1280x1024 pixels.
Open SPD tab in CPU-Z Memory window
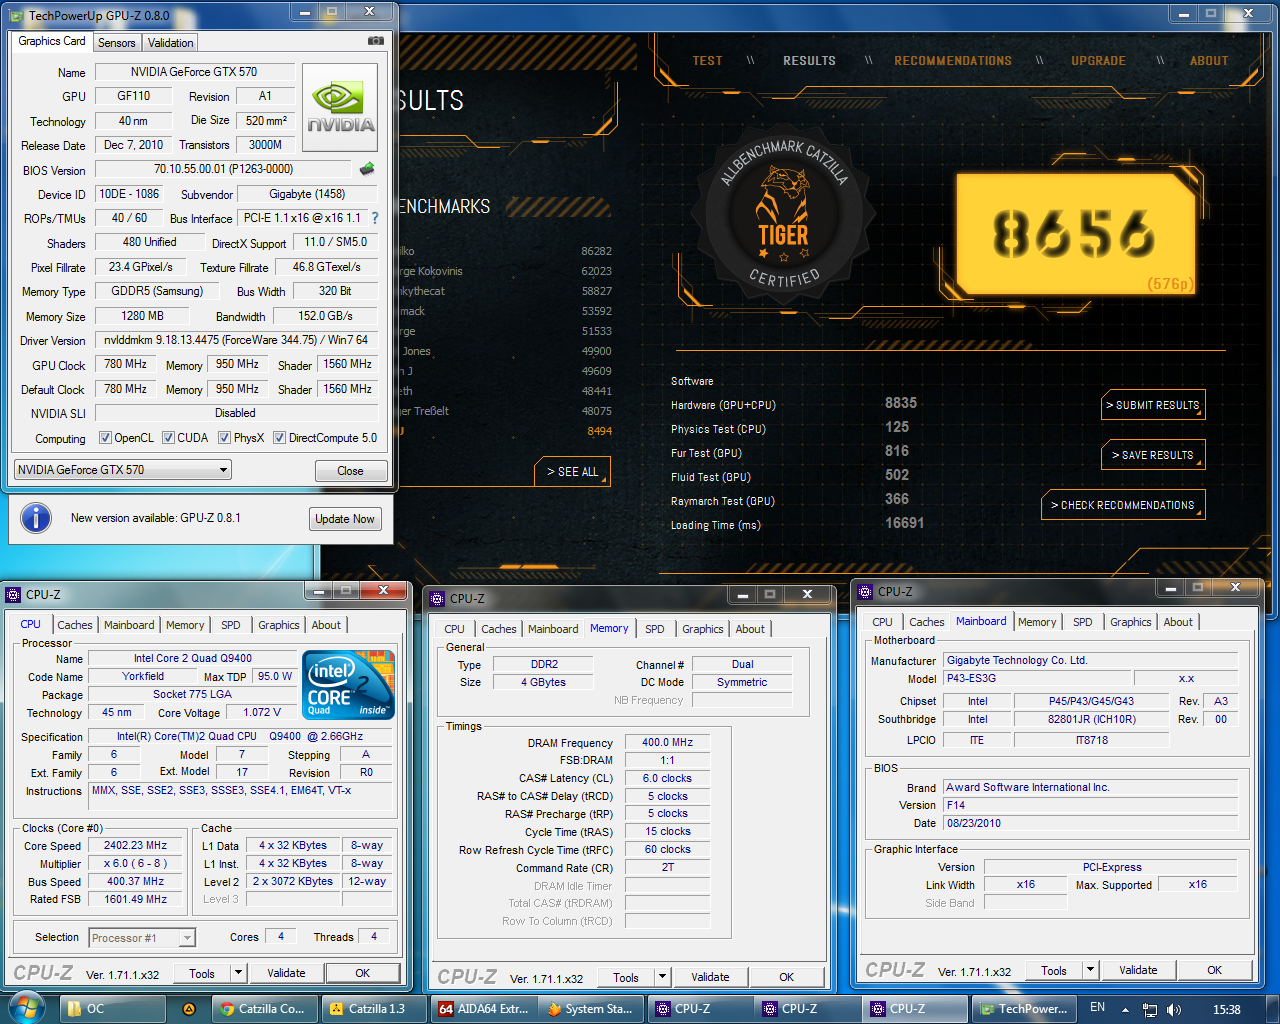[x=654, y=629]
